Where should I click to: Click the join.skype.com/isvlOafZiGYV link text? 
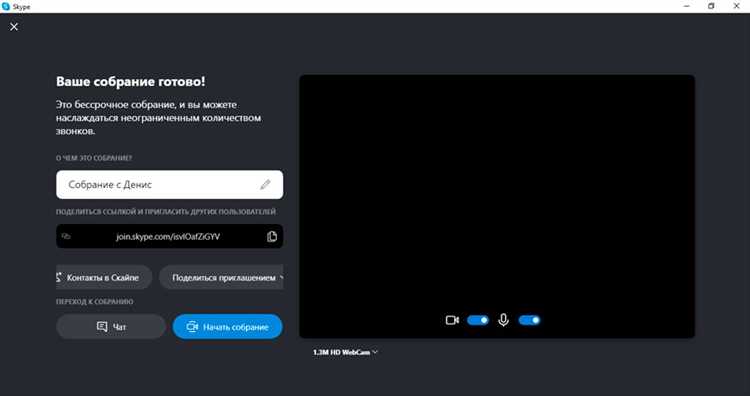(x=168, y=236)
